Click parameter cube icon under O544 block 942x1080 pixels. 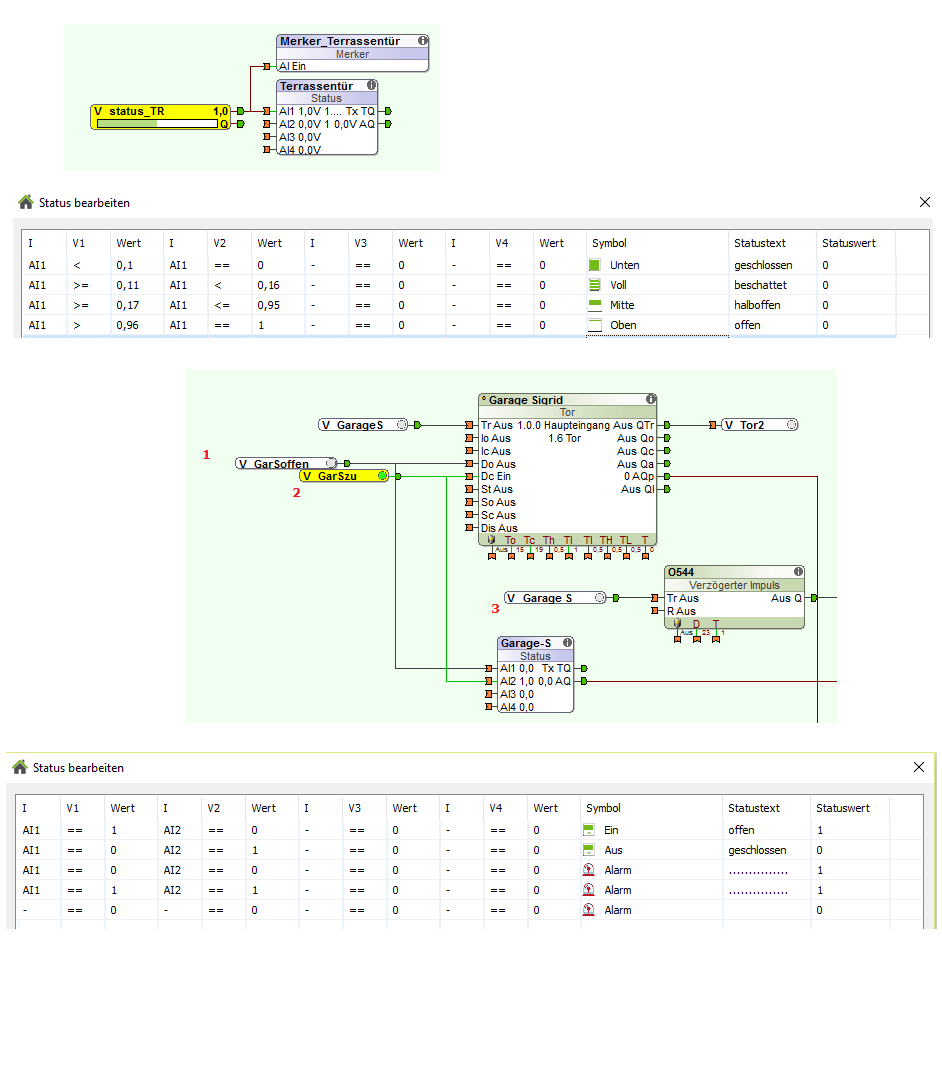(677, 623)
